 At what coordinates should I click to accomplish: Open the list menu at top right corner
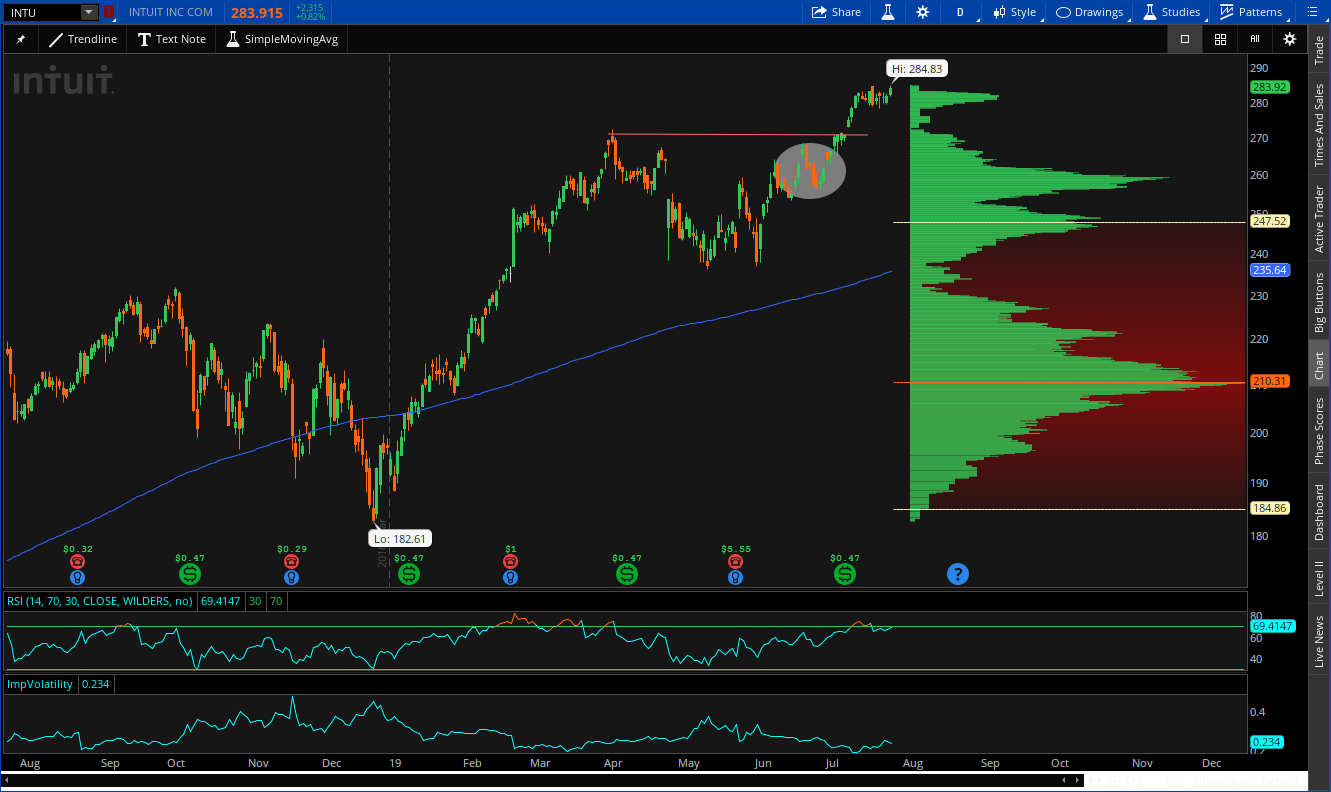tap(1312, 12)
